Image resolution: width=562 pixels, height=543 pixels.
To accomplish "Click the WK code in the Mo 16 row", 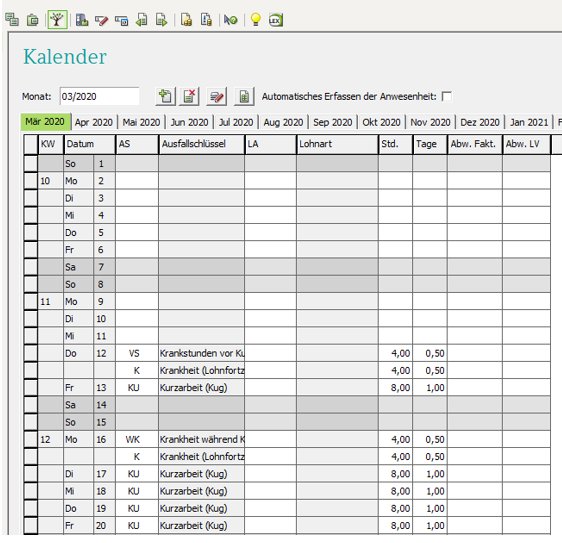I will pos(133,439).
